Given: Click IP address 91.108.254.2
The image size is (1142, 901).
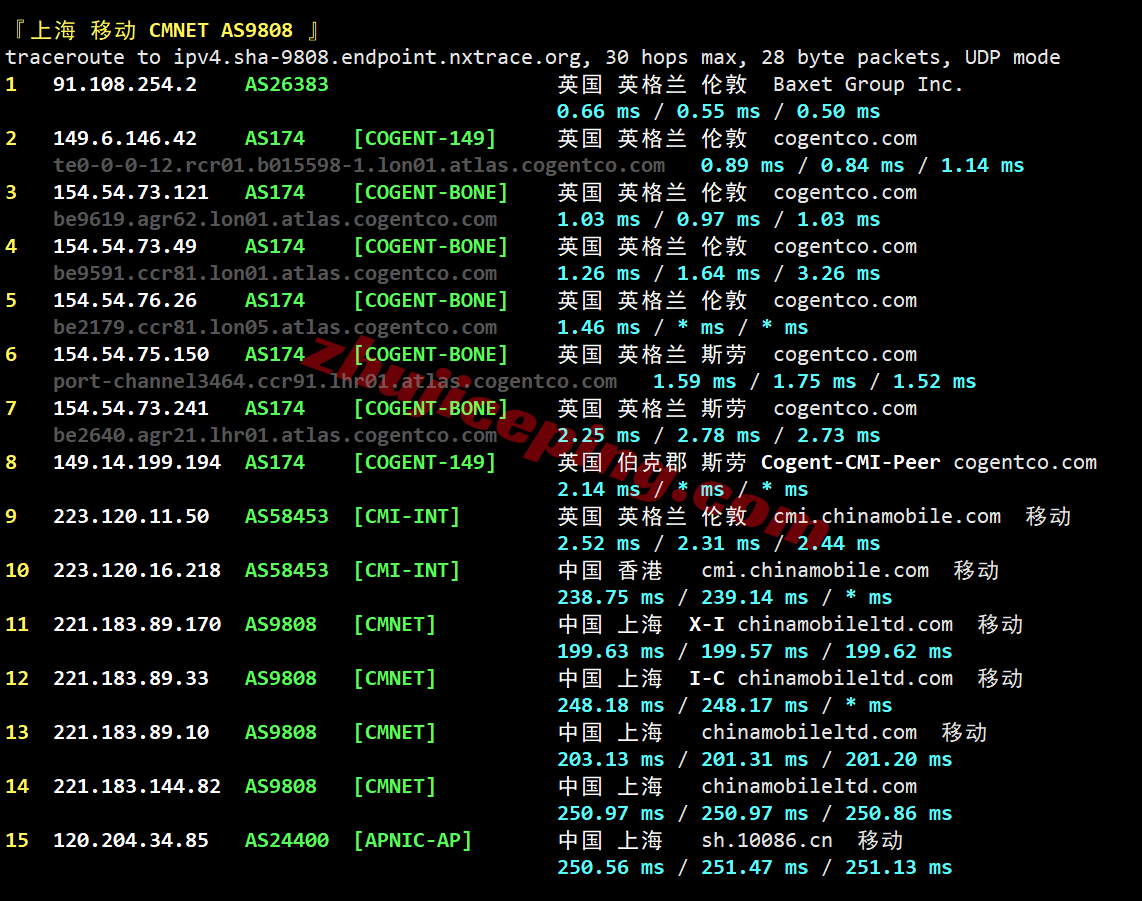Looking at the screenshot, I should click(125, 84).
